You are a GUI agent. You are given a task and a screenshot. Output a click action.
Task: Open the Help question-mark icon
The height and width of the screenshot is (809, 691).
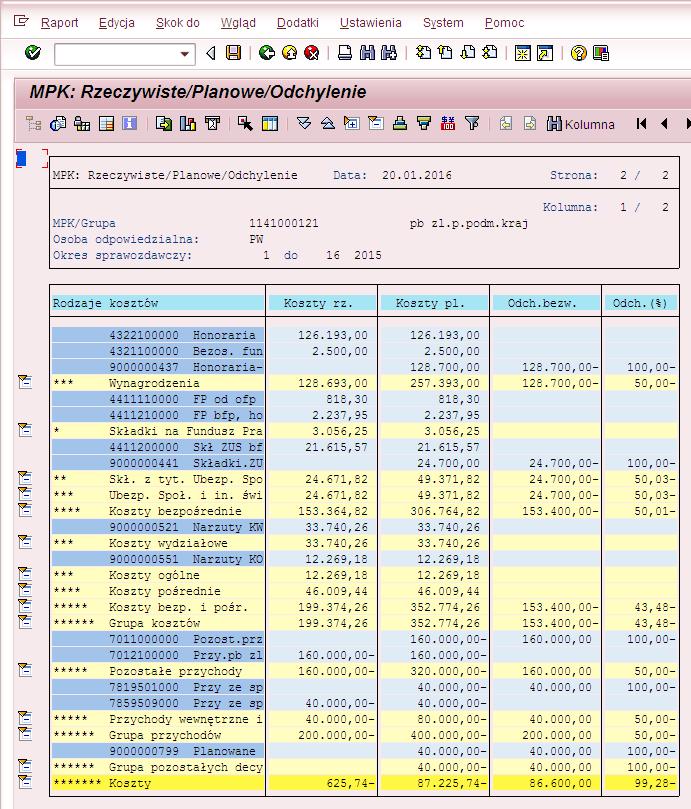[x=578, y=53]
